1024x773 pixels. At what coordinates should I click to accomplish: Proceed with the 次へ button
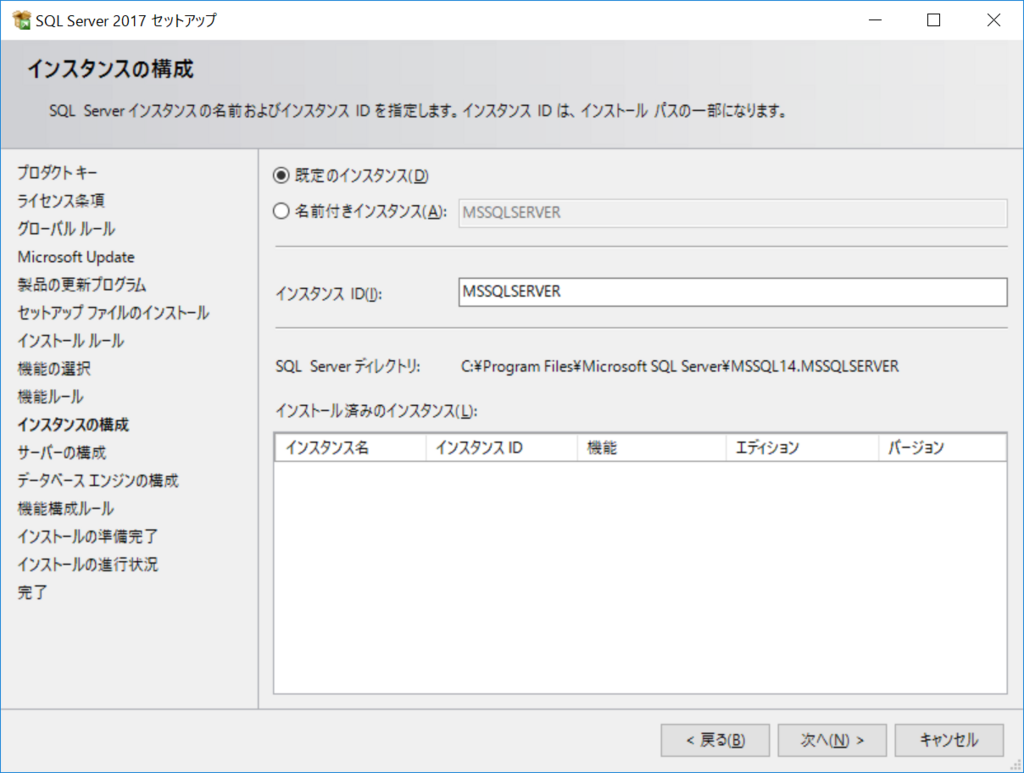832,740
